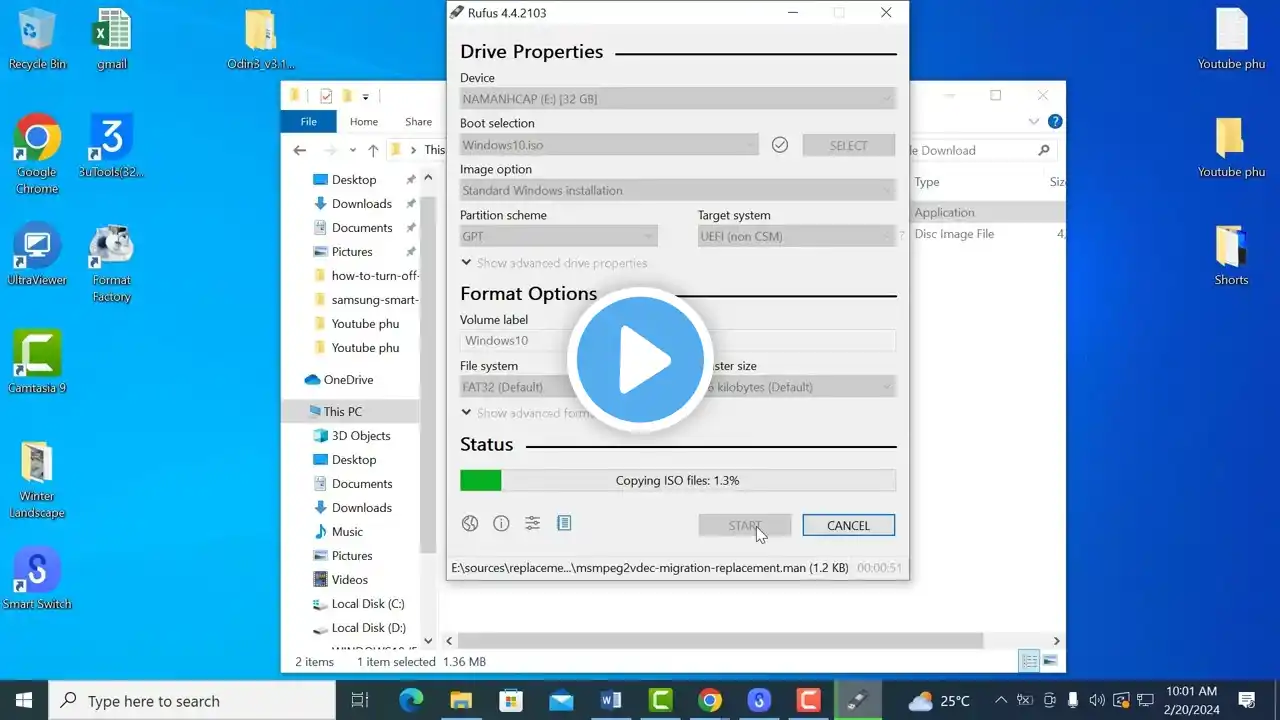This screenshot has width=1280, height=720.
Task: Click the Type column header
Action: click(x=927, y=182)
